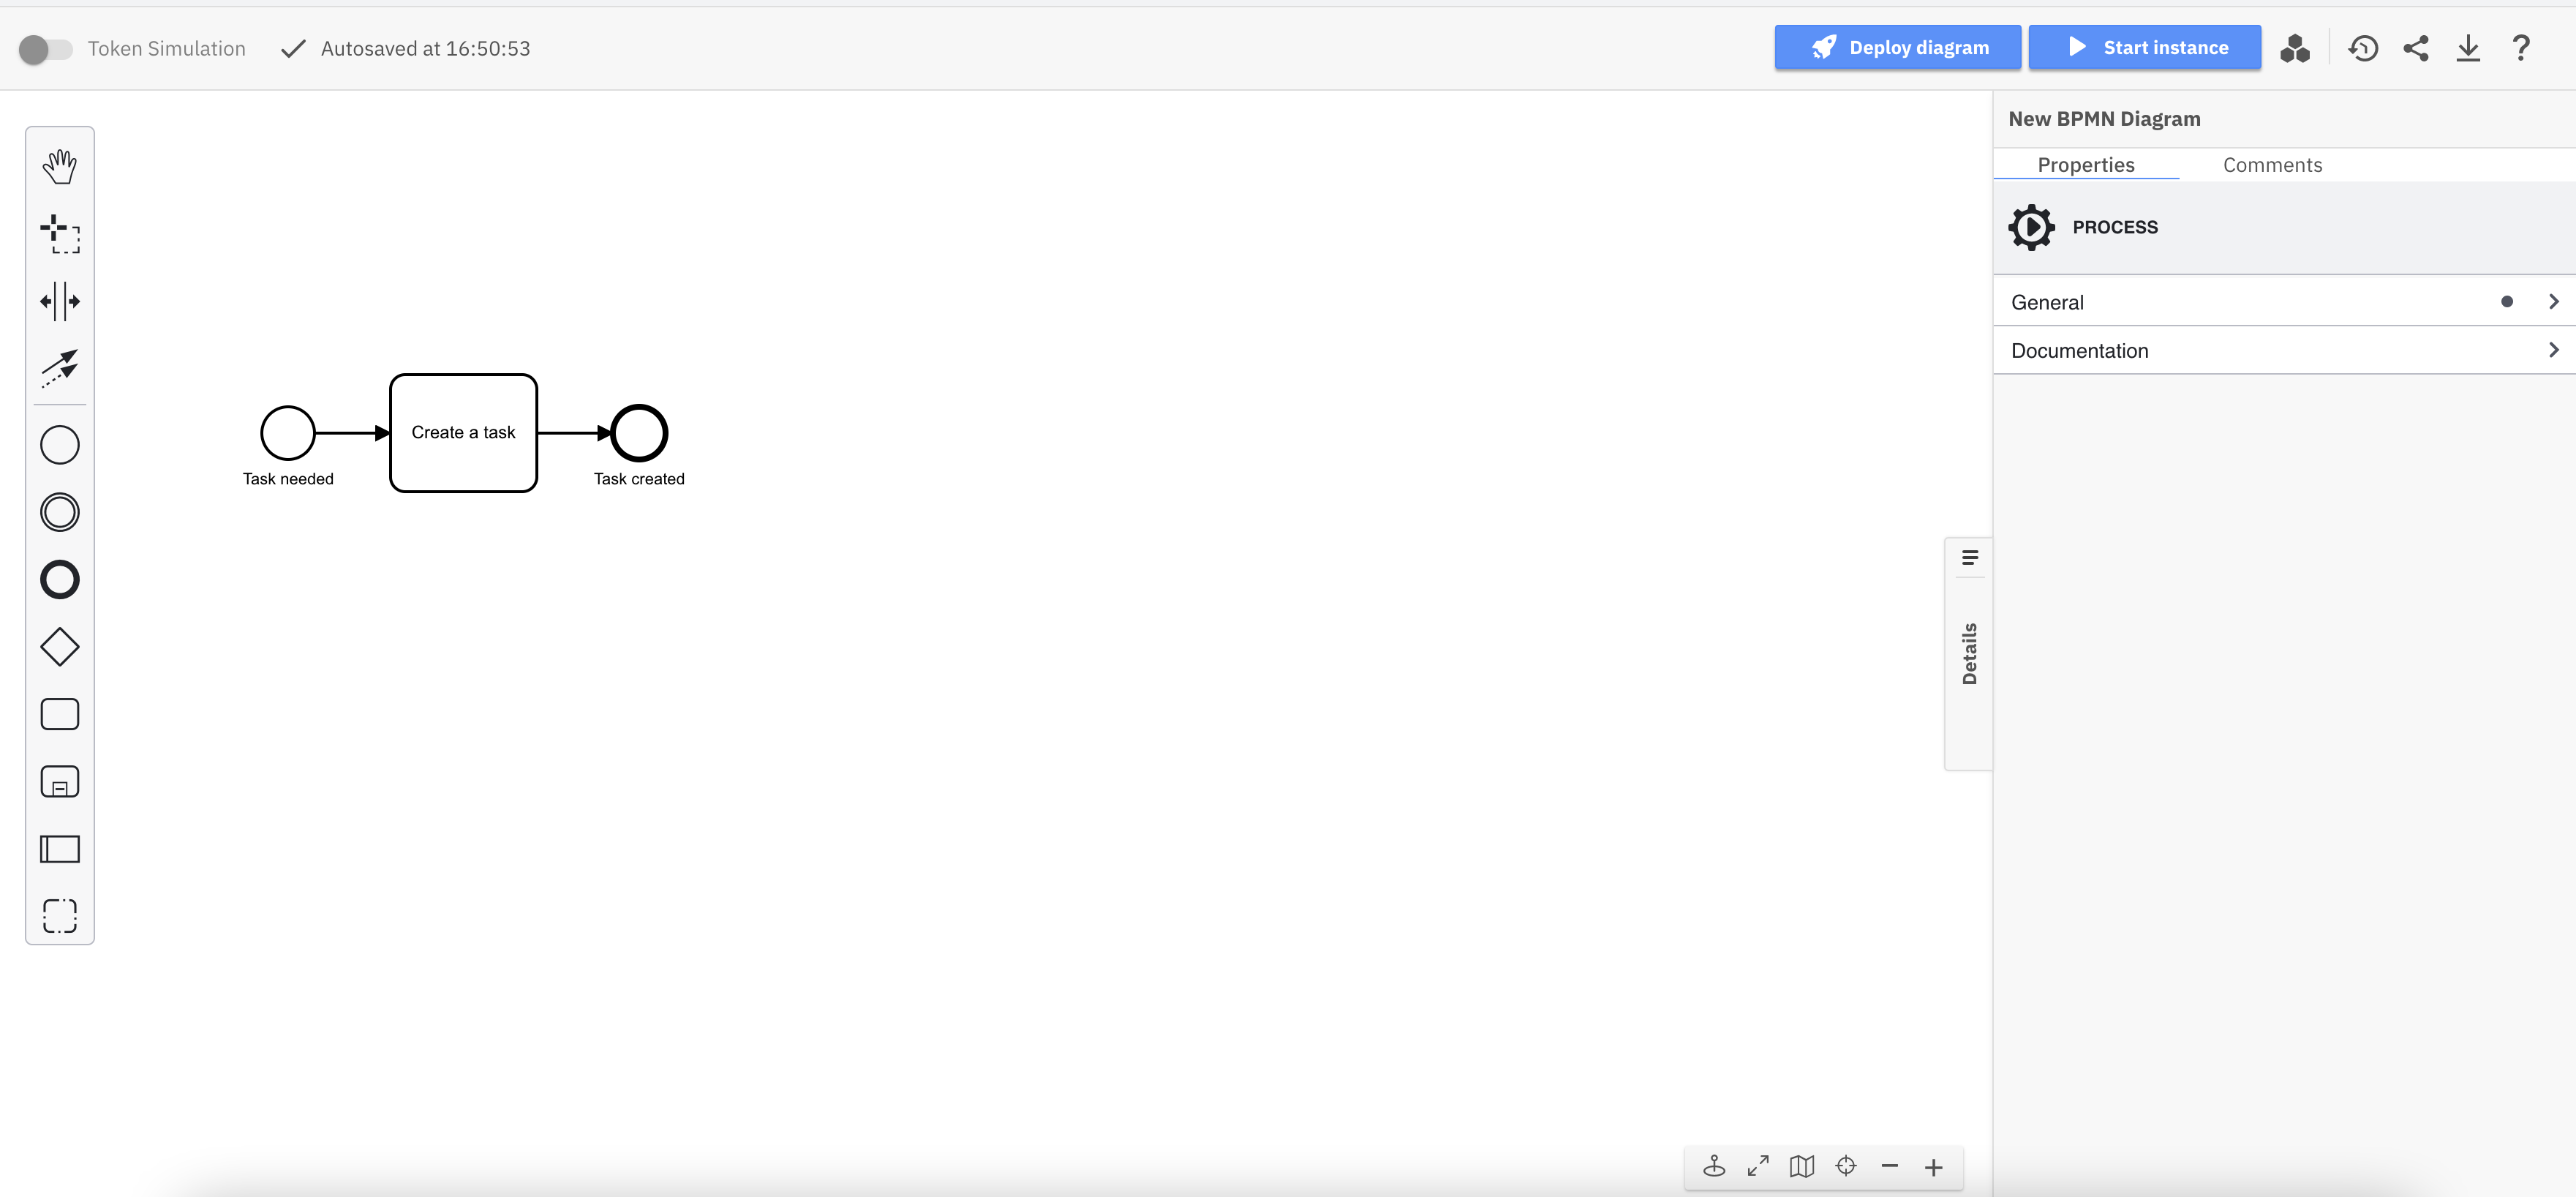The width and height of the screenshot is (2576, 1197).
Task: Open the collaborators panel icon
Action: 2295,48
